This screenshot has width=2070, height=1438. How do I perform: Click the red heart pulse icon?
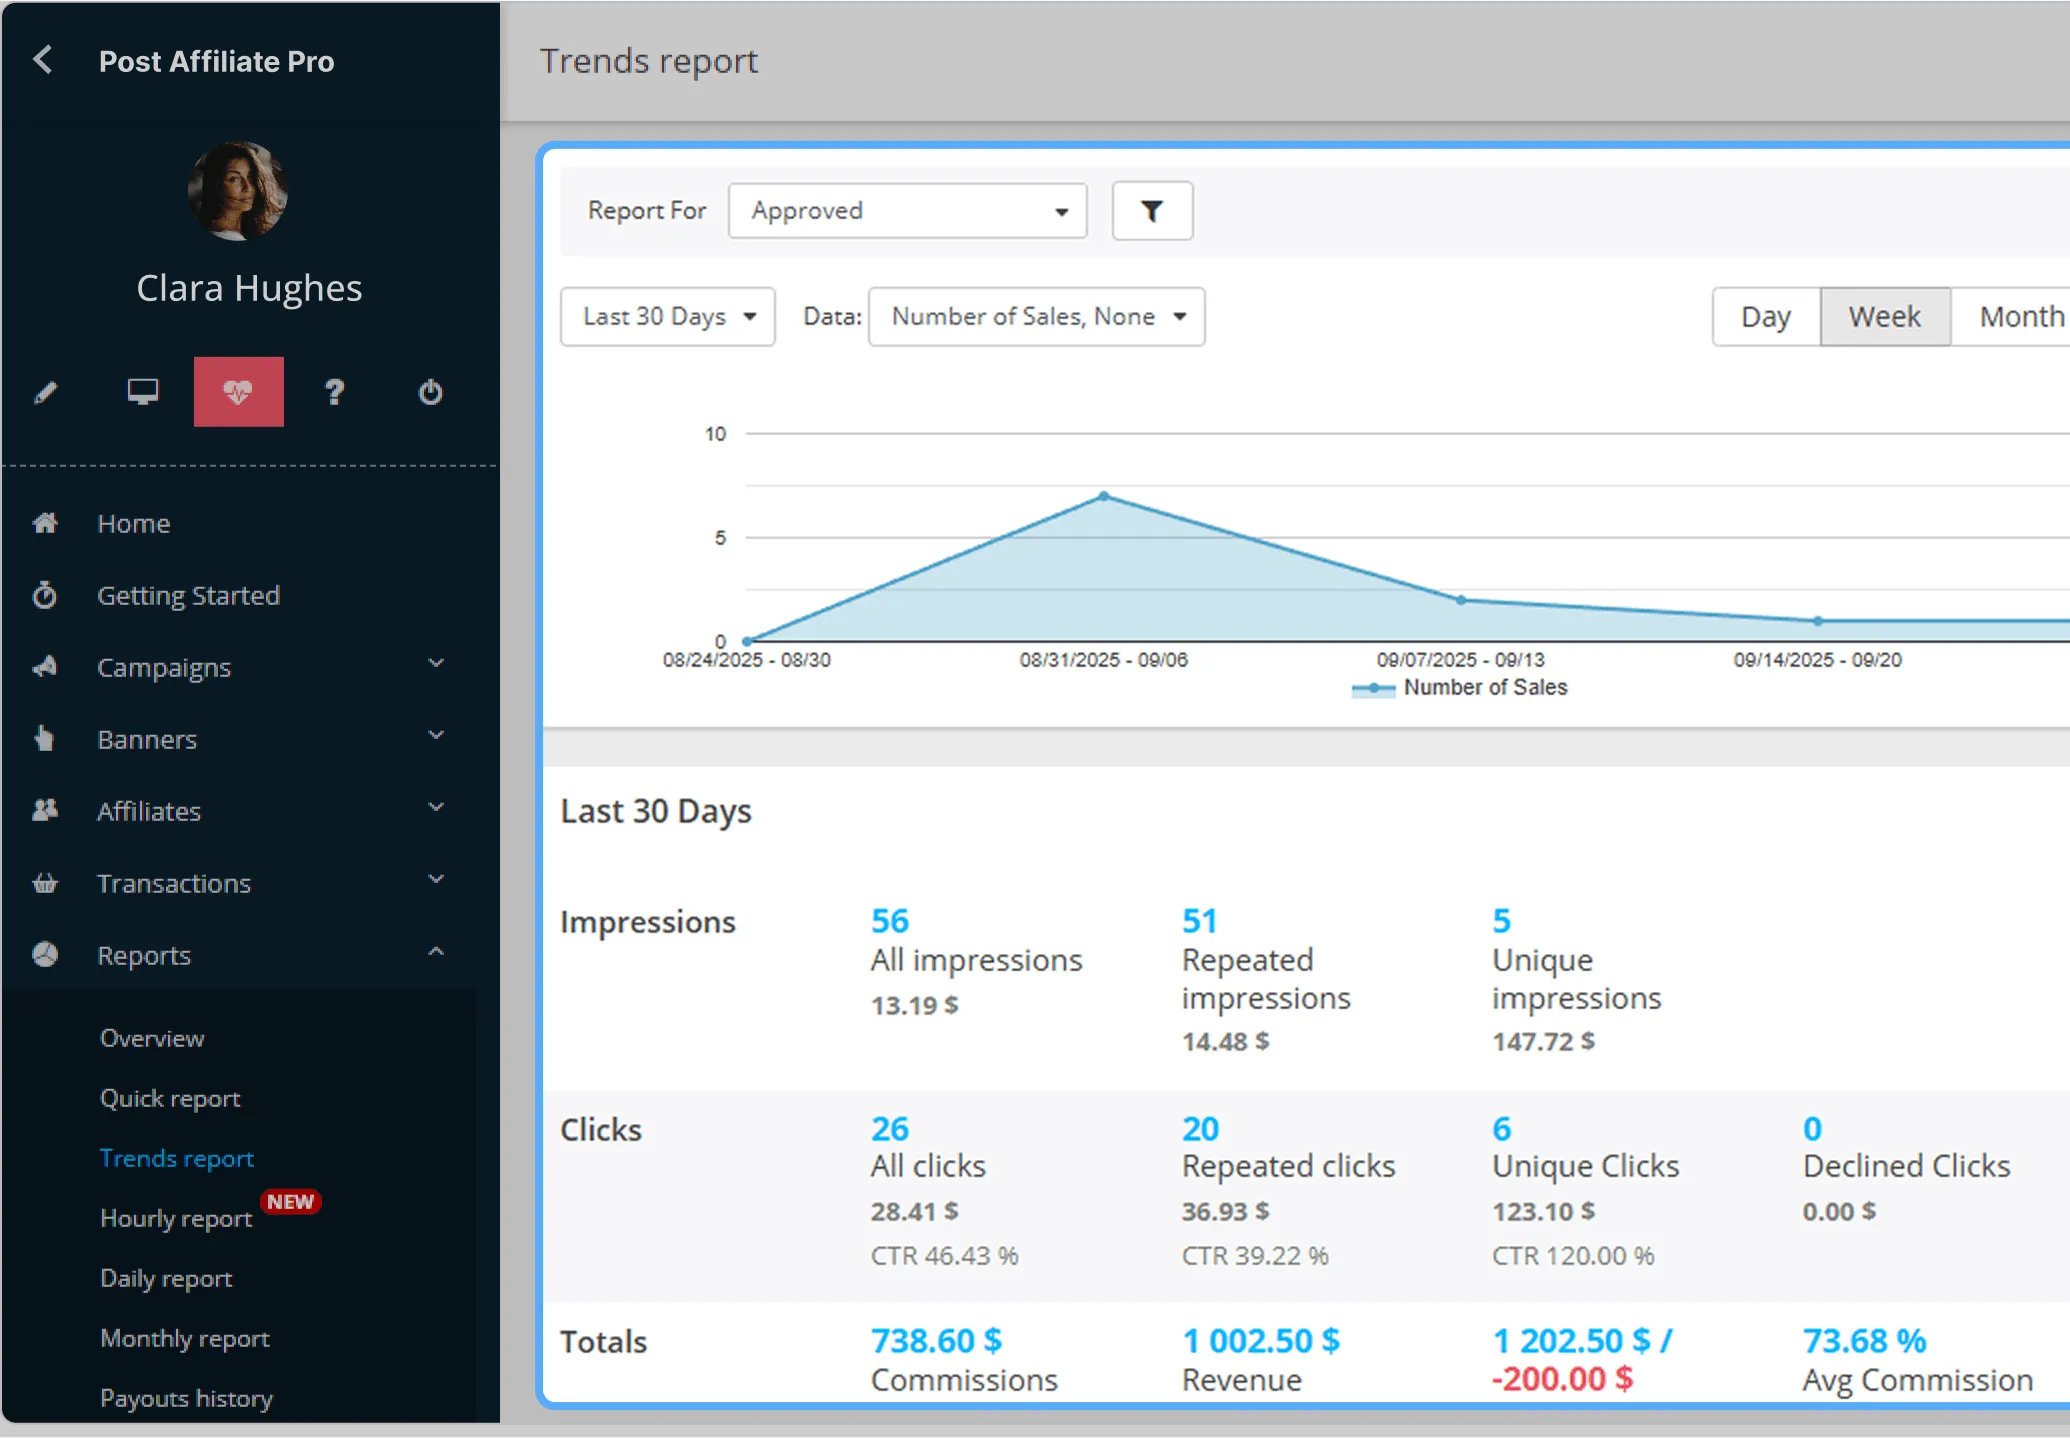(238, 392)
